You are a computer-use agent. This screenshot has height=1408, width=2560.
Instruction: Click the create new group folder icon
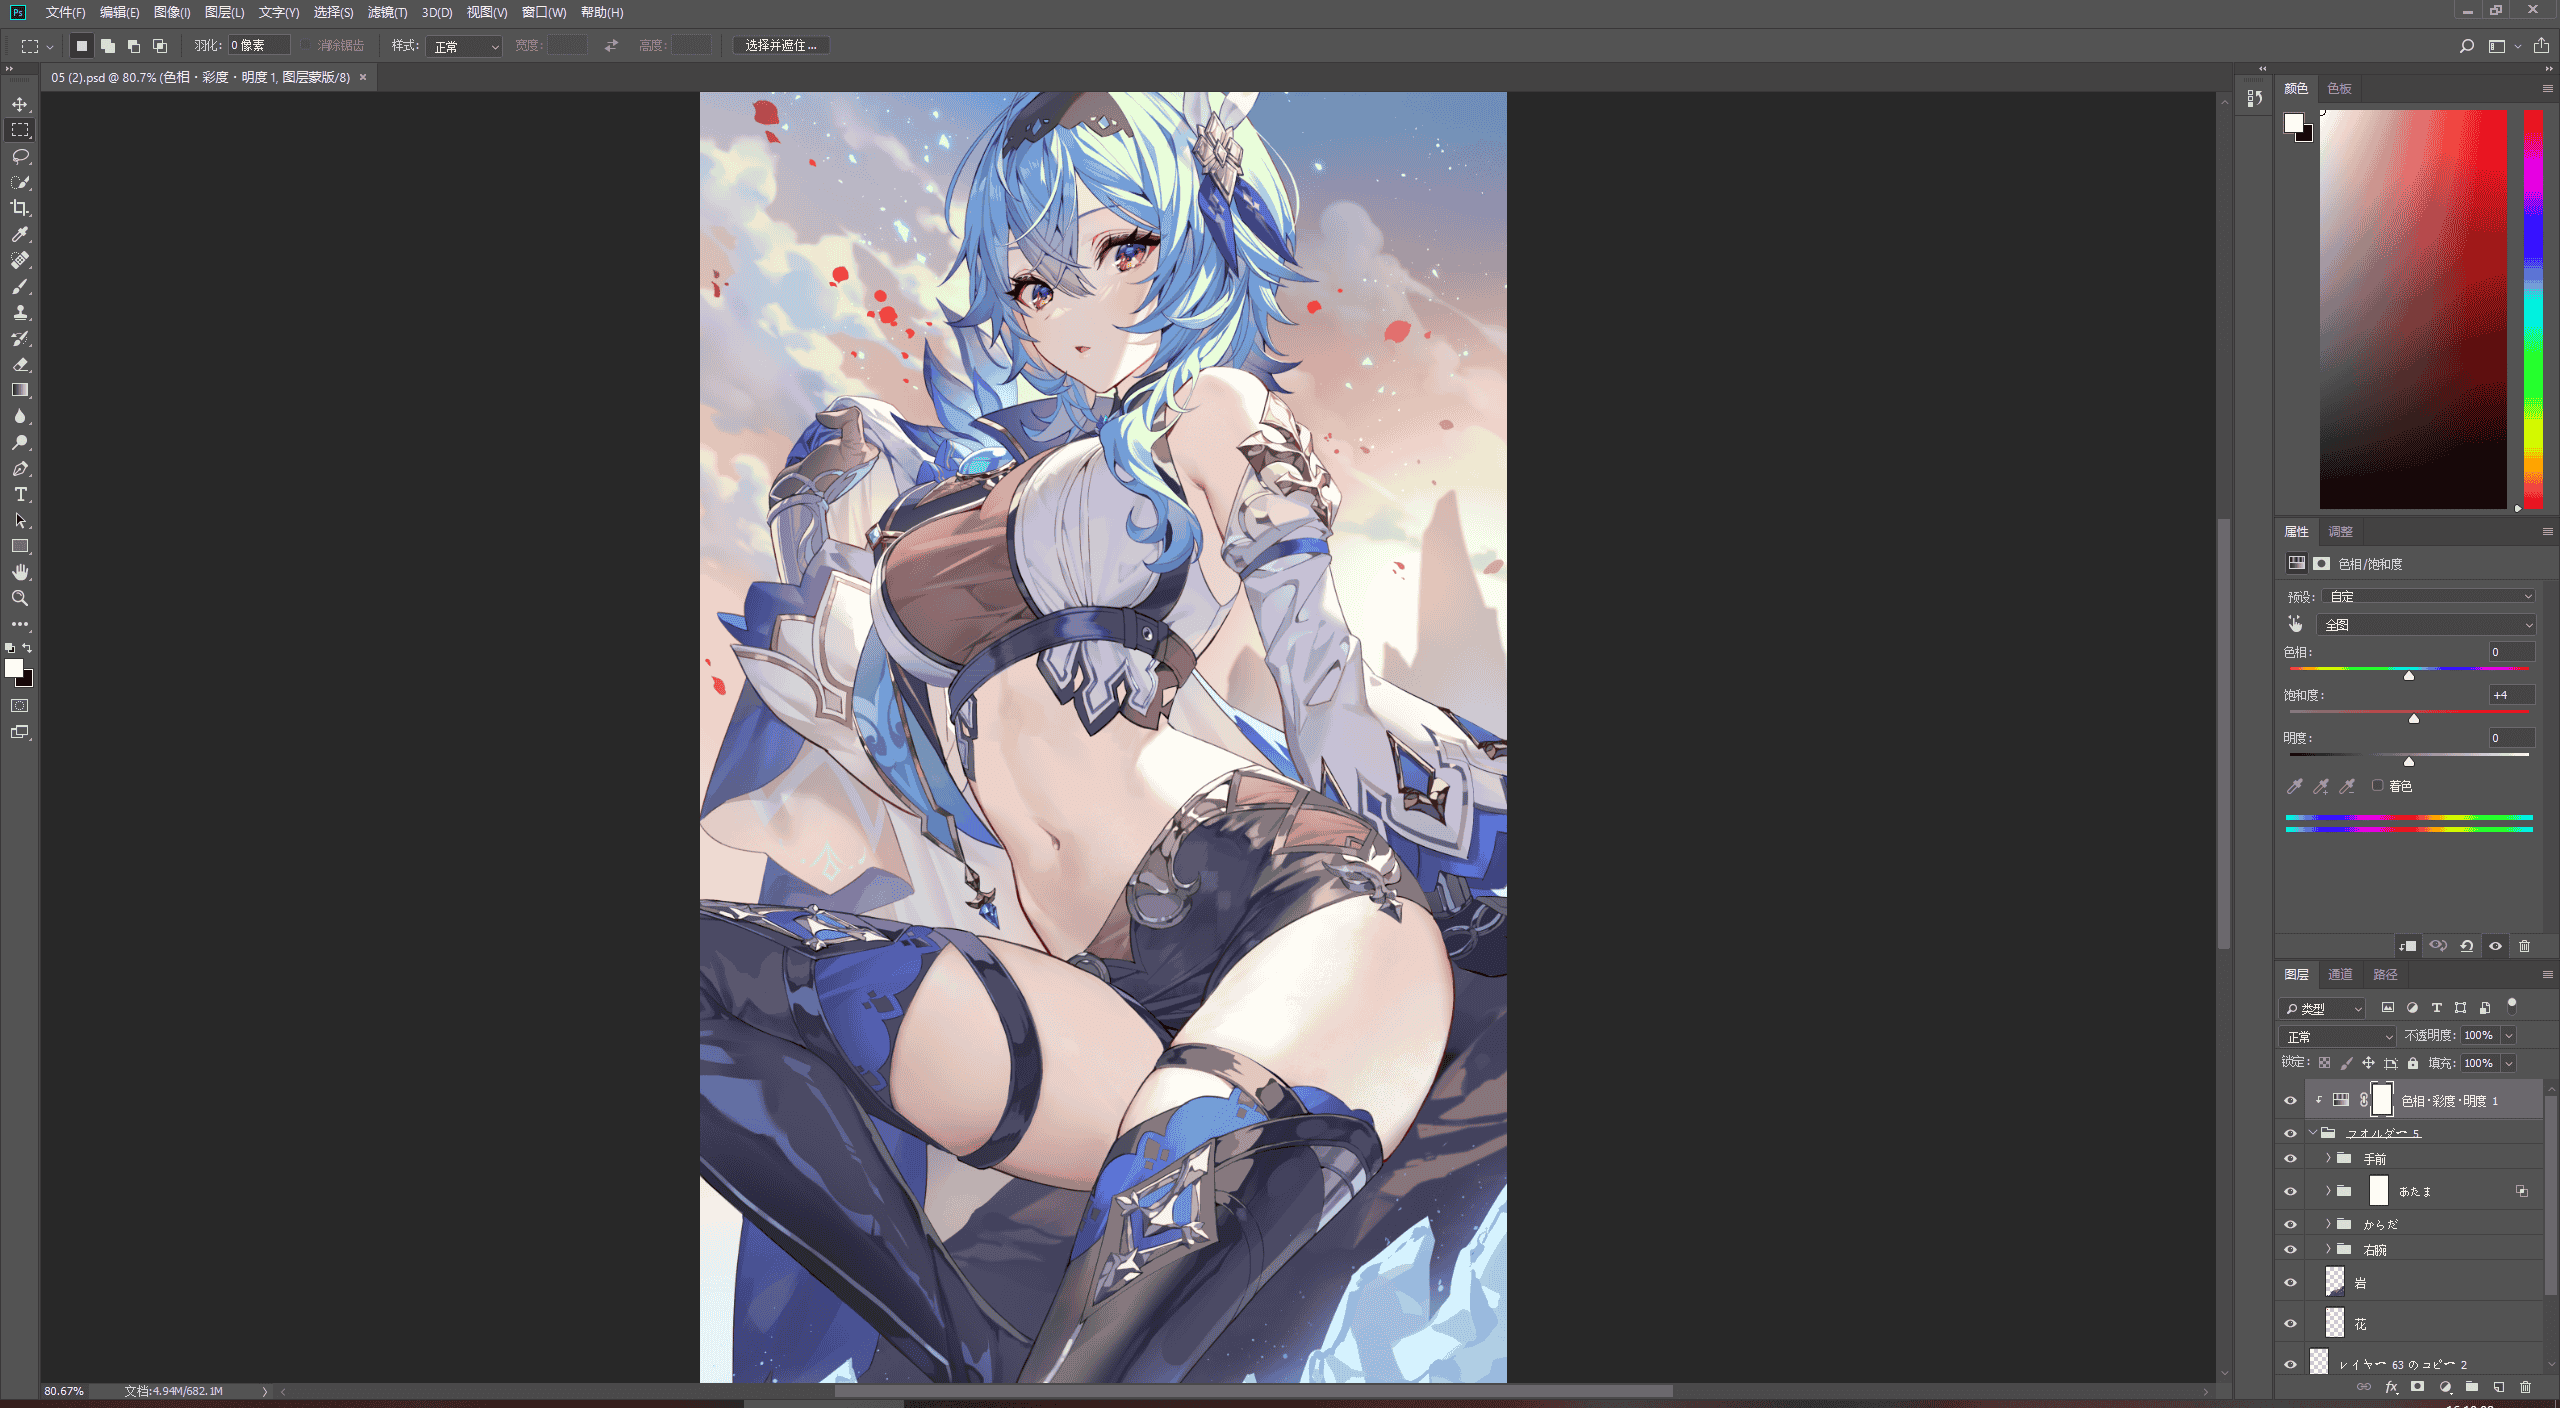(2472, 1387)
